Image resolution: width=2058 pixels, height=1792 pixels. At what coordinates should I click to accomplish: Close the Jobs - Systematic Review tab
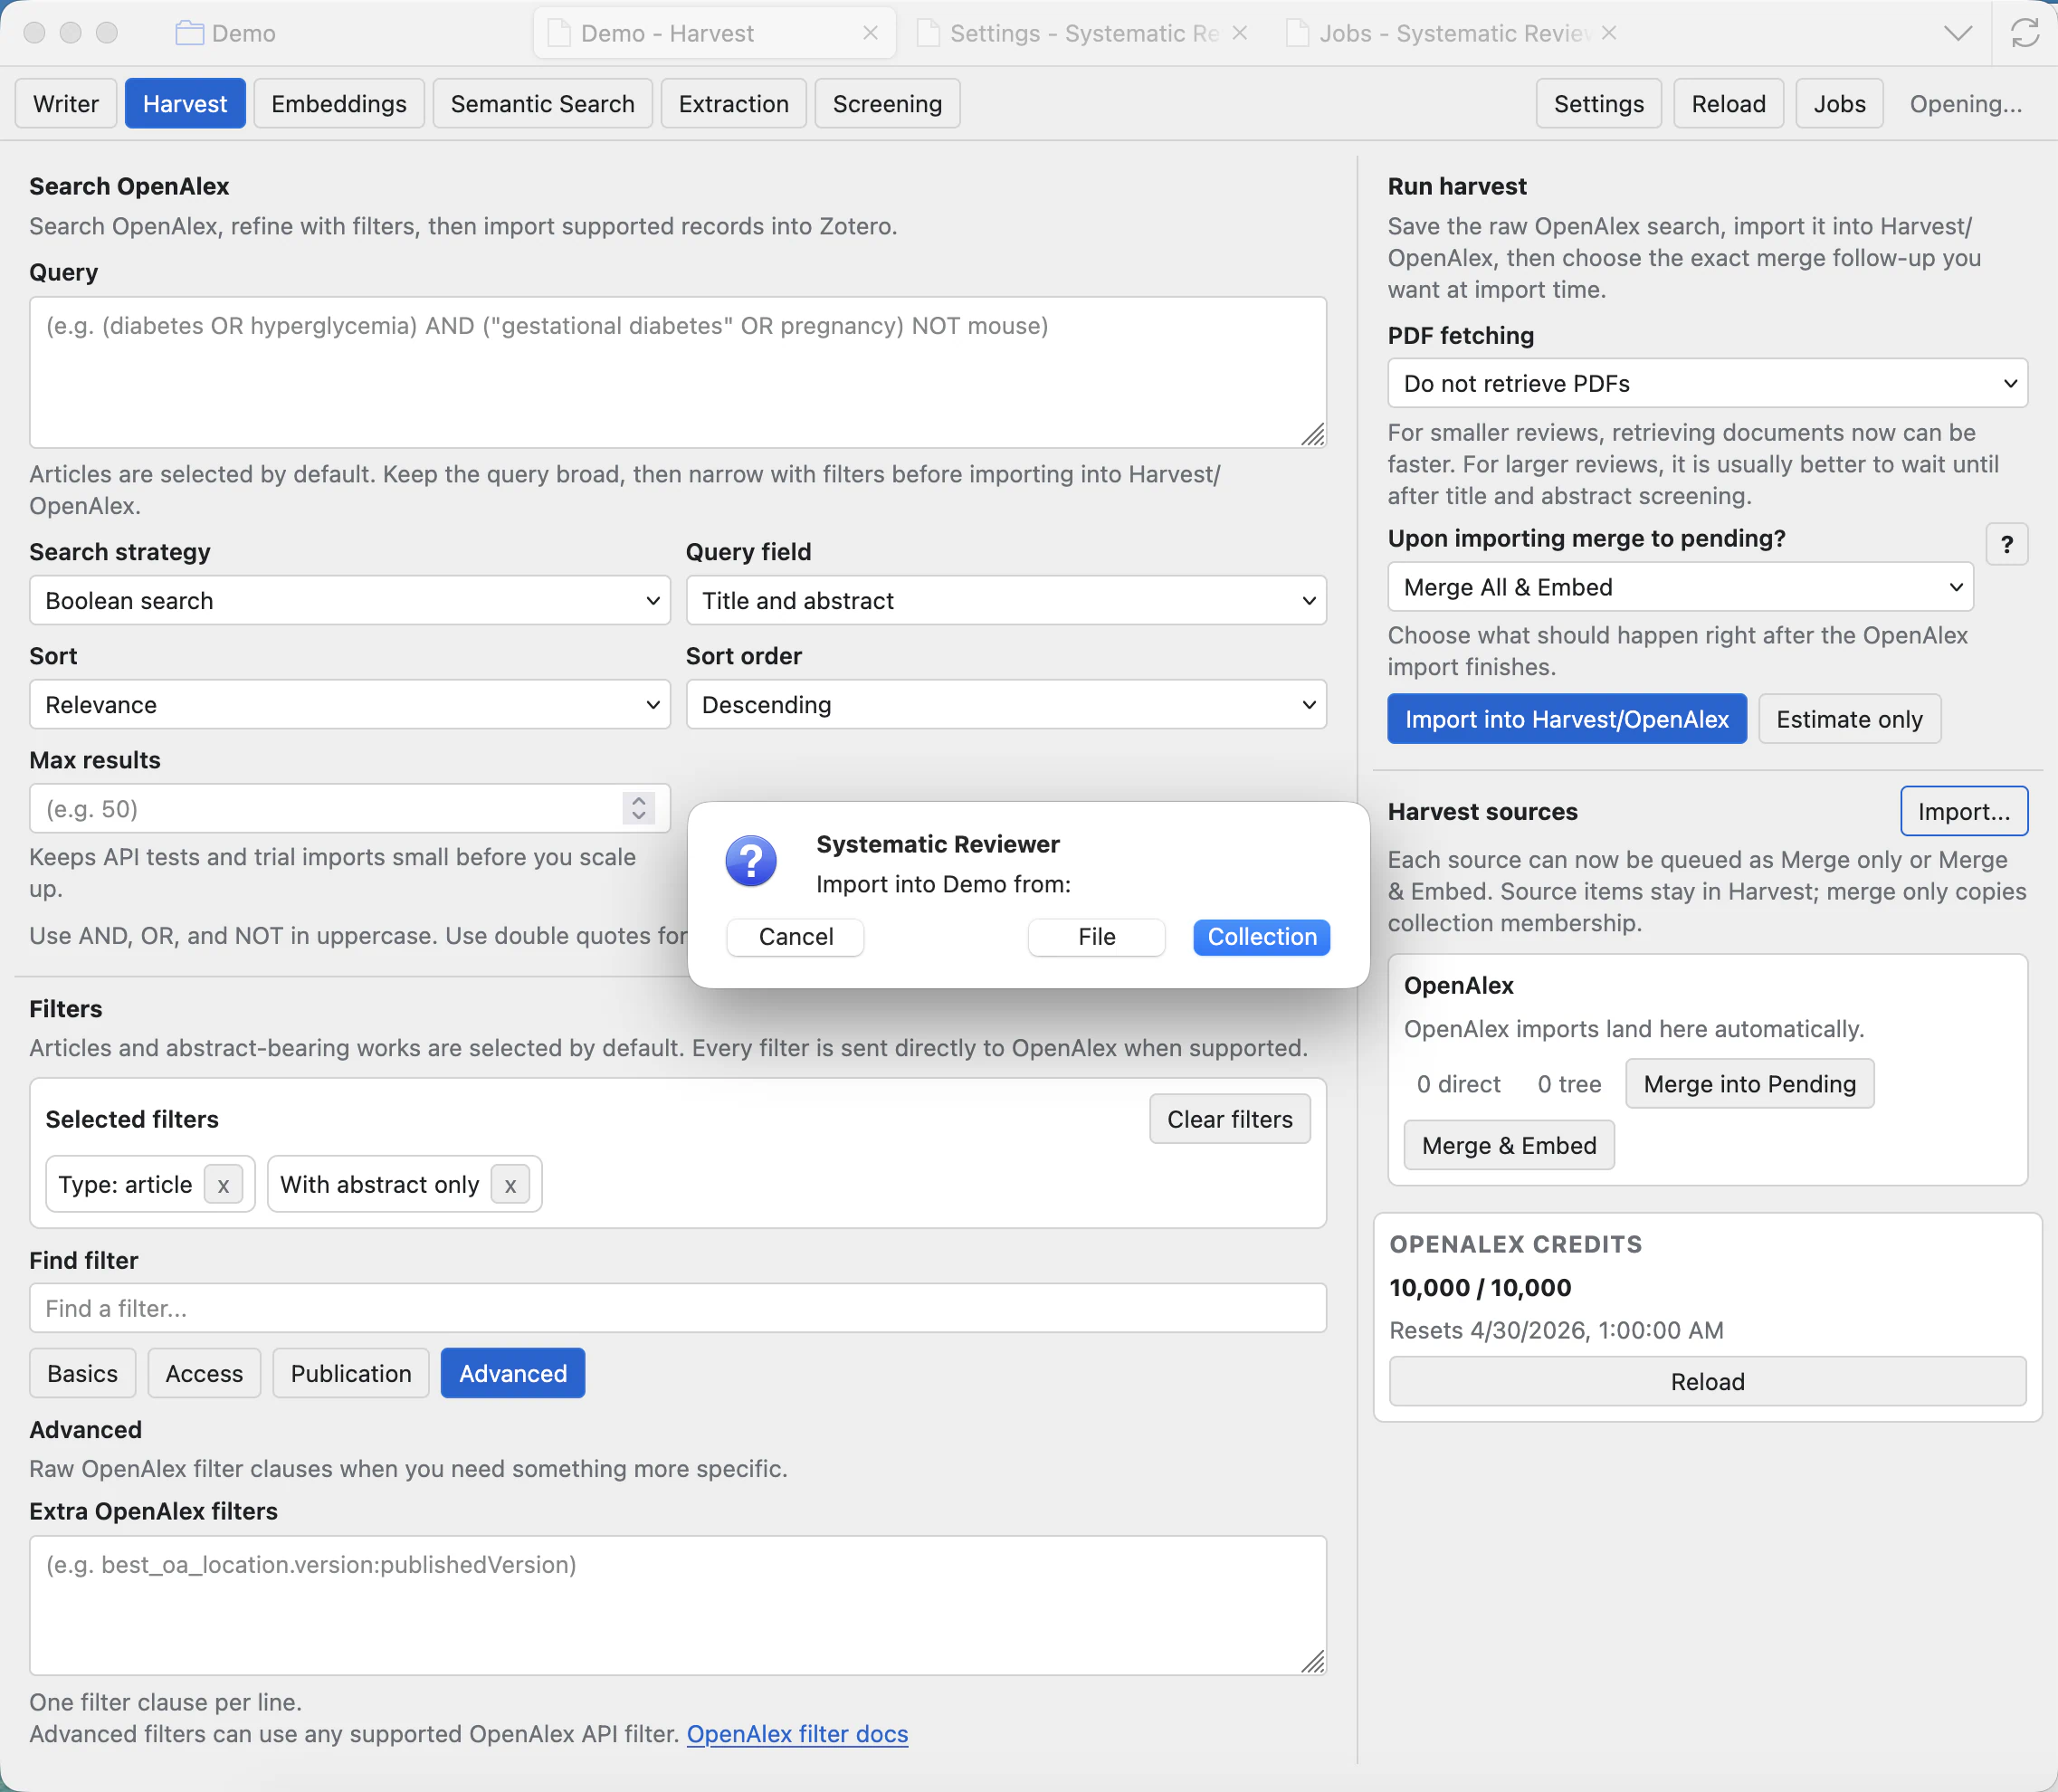coord(1609,33)
